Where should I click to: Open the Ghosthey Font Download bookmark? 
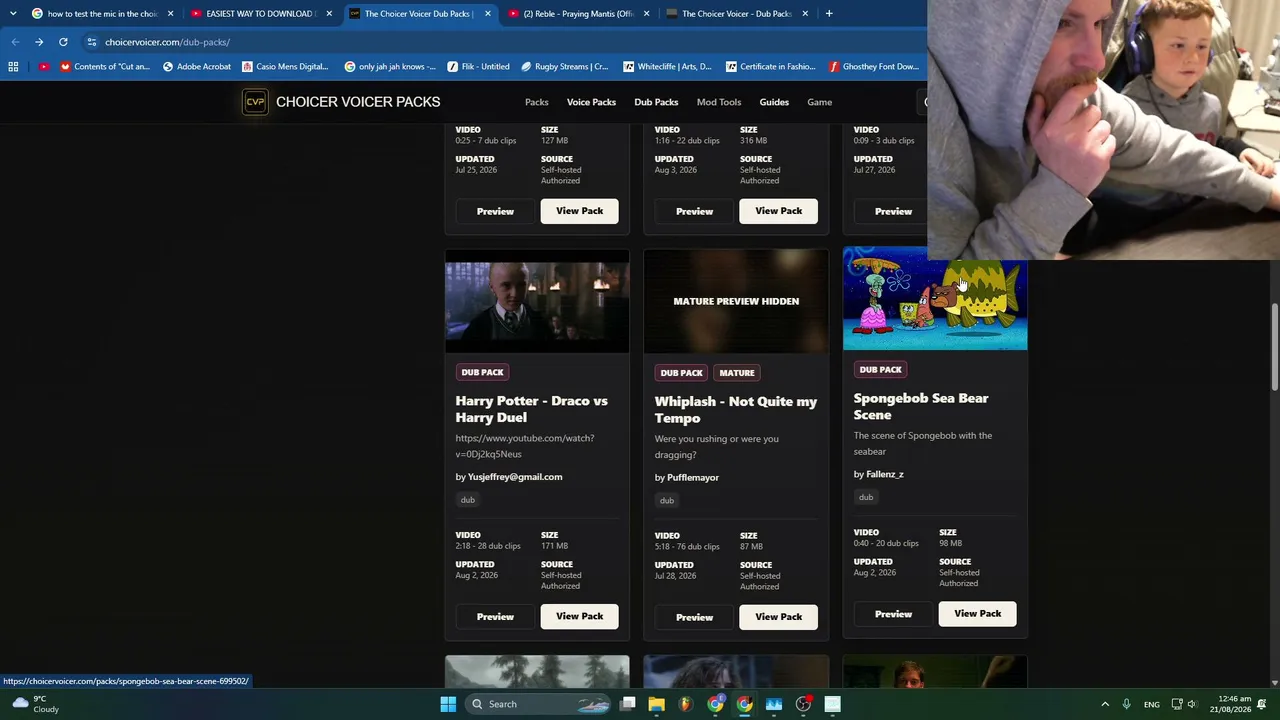pos(874,67)
